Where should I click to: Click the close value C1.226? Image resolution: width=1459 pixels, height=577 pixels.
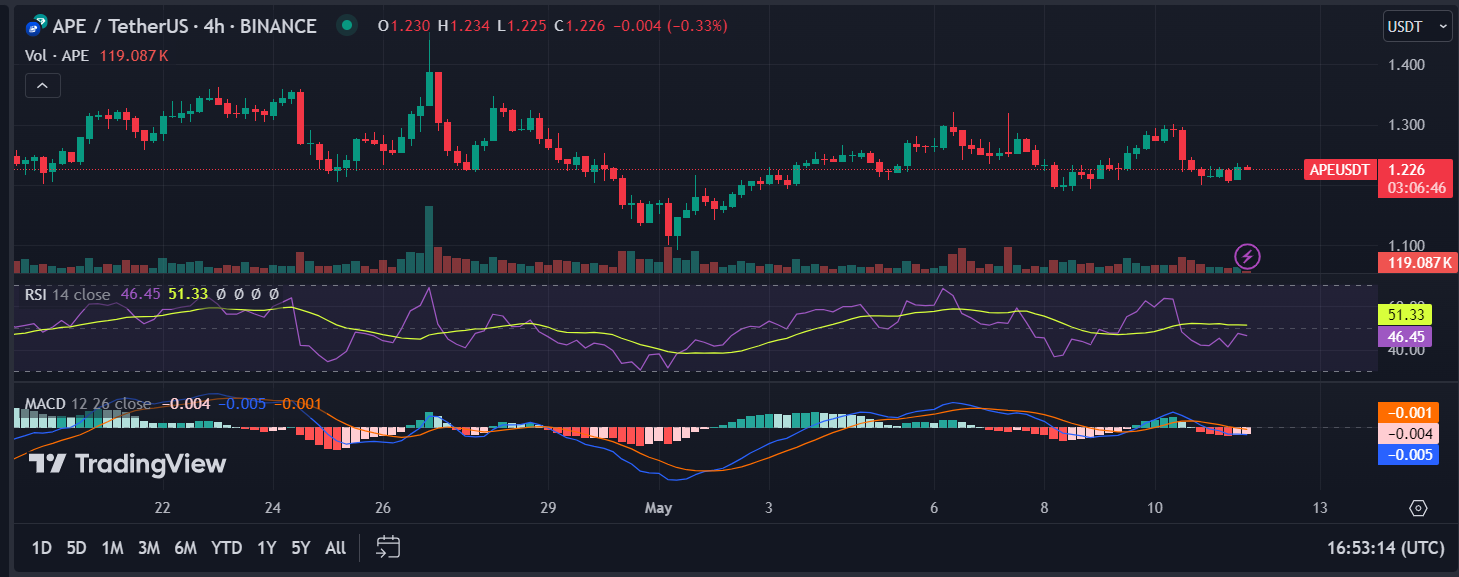pyautogui.click(x=582, y=26)
